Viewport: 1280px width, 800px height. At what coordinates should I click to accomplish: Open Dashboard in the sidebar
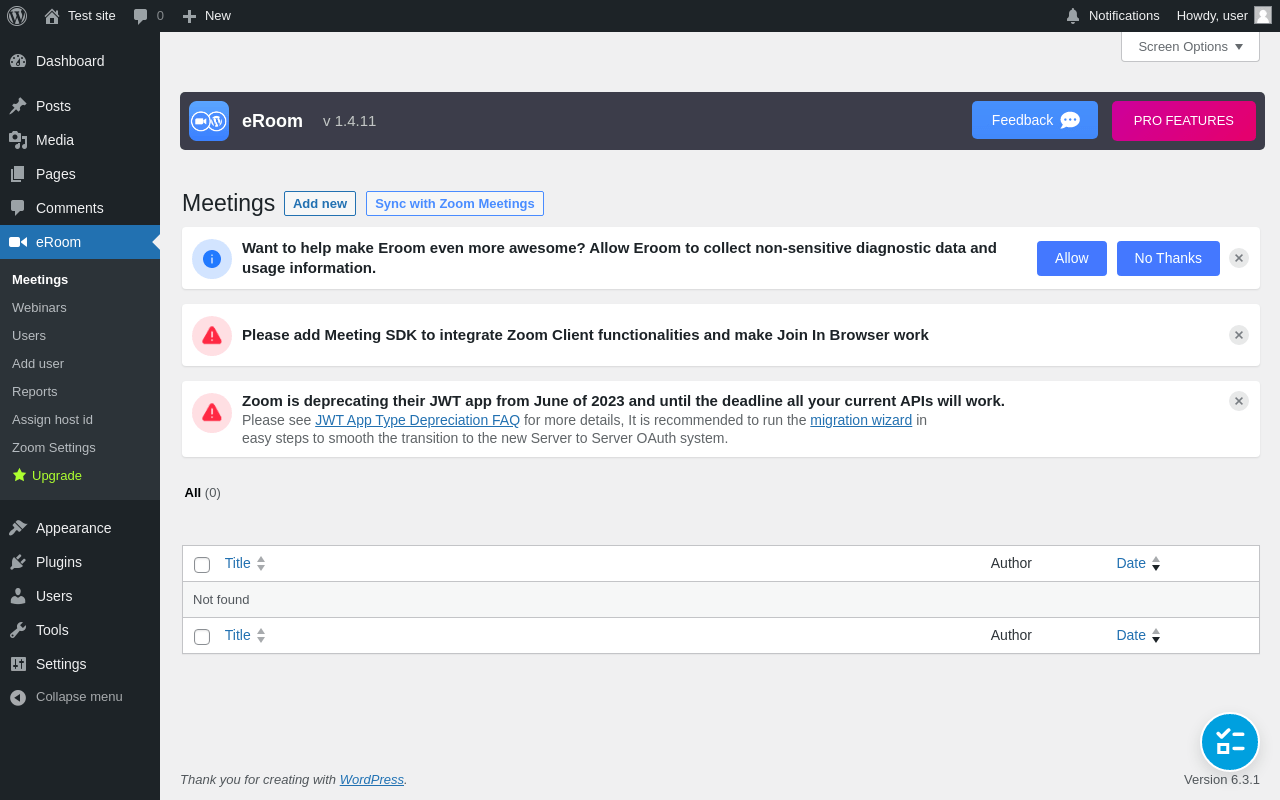coord(80,61)
